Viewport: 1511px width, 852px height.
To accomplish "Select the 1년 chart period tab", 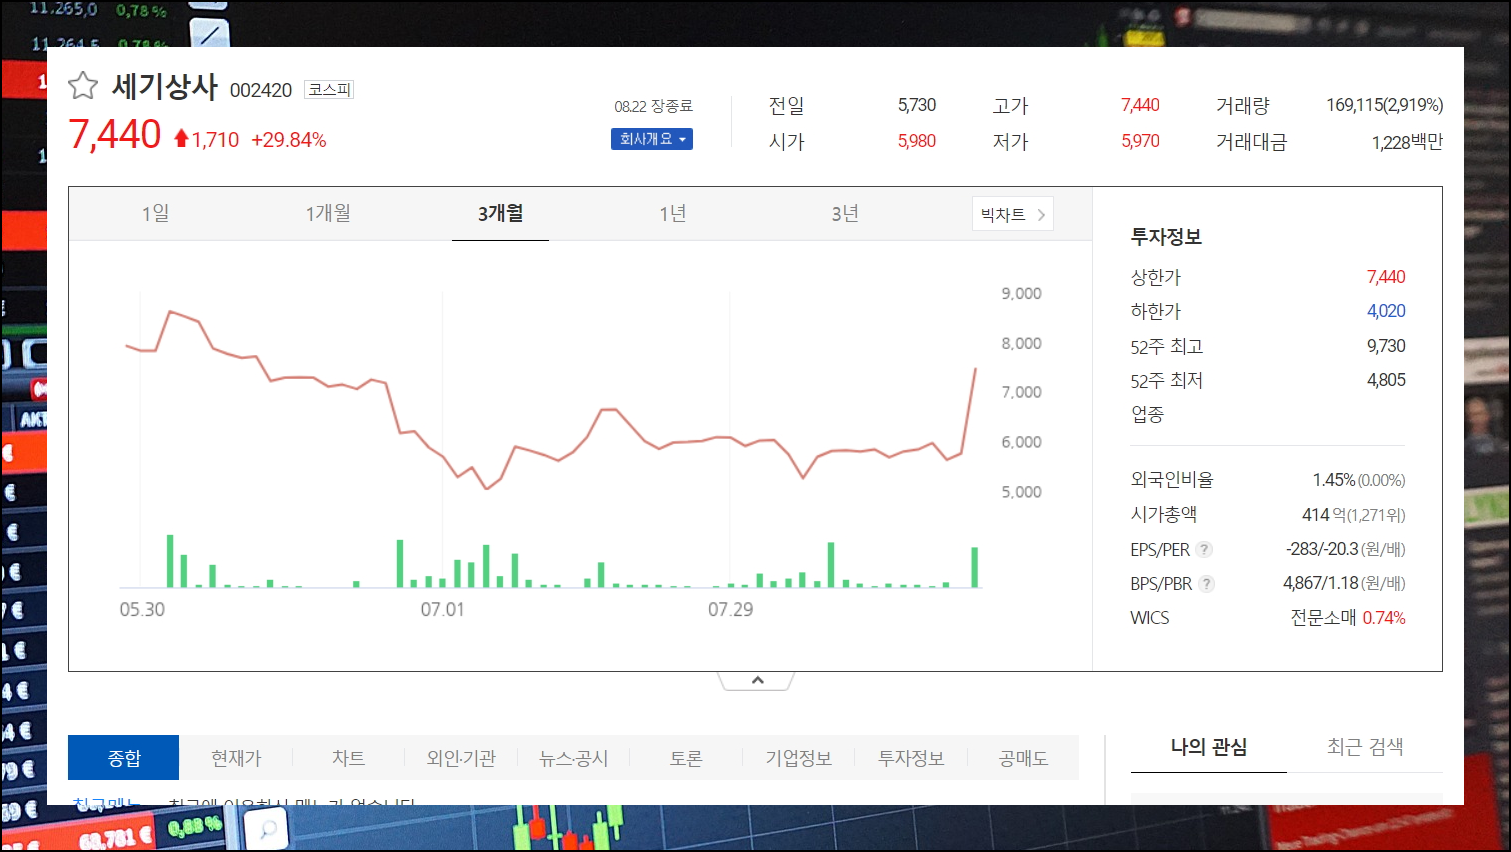I will point(673,213).
